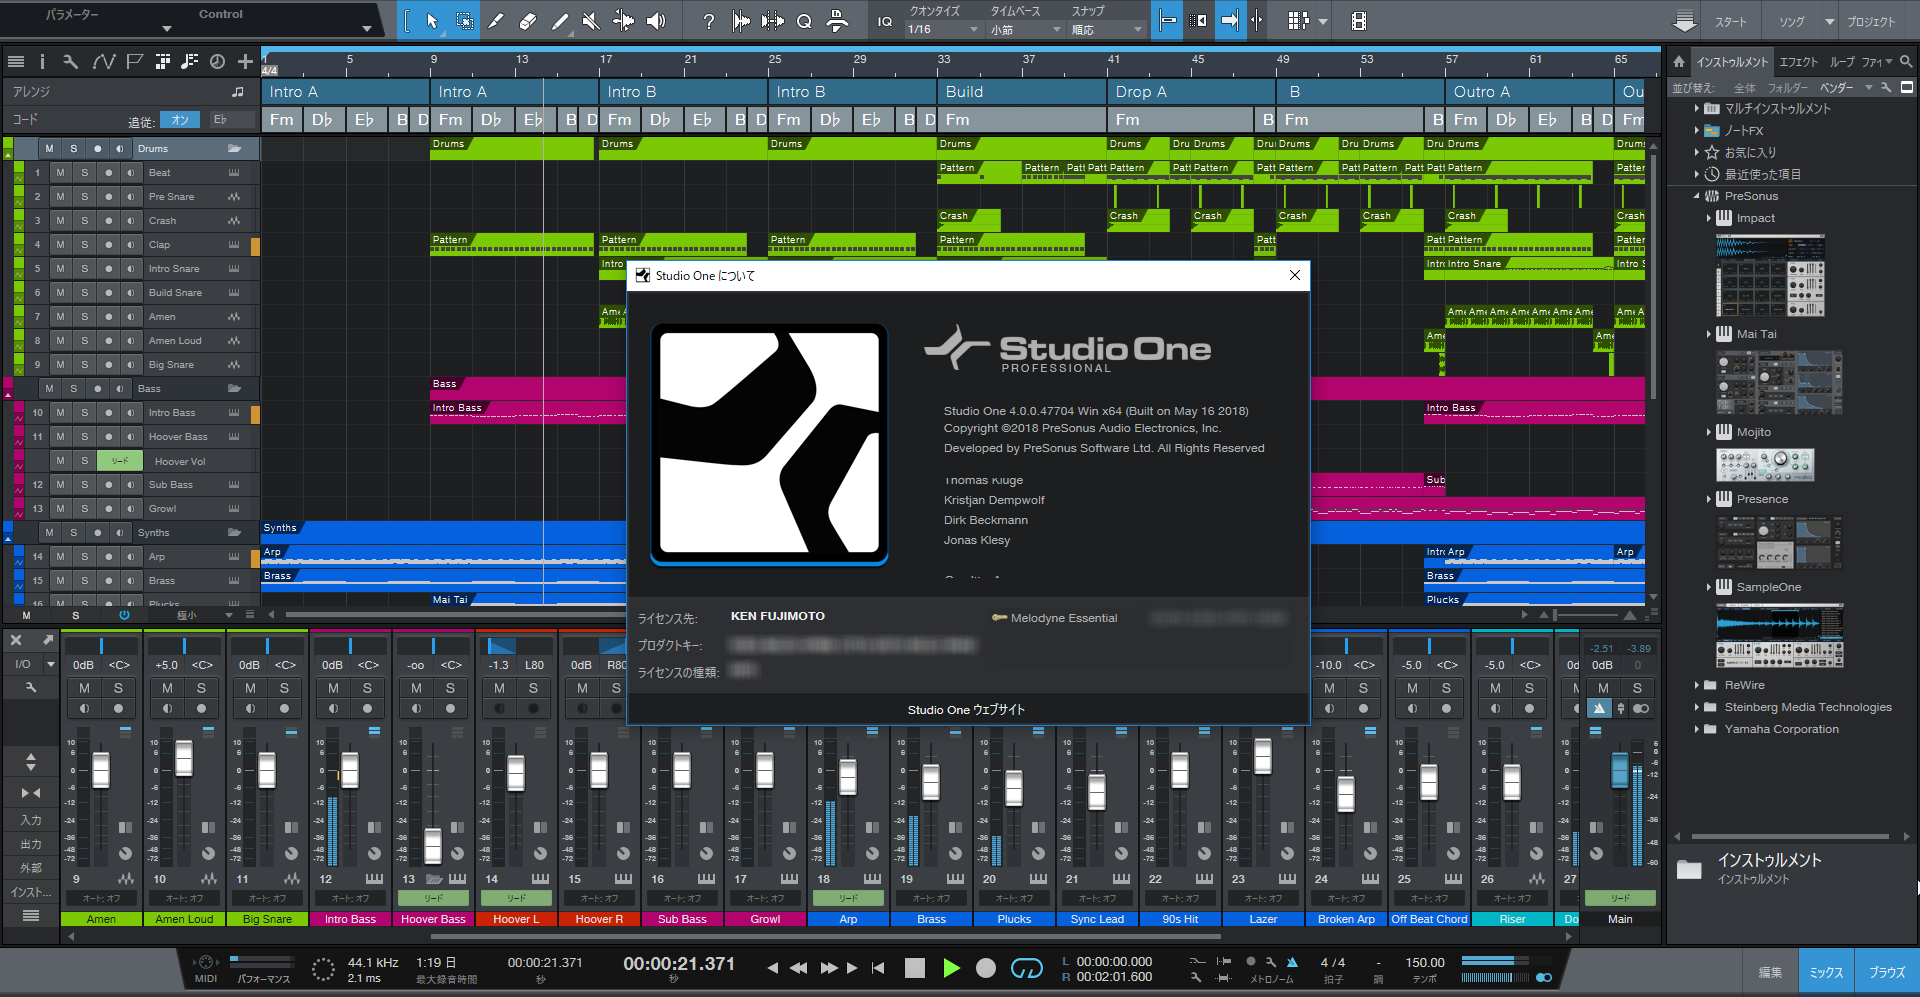Switch to the ループ browser tab
The width and height of the screenshot is (1920, 997).
click(x=1842, y=62)
